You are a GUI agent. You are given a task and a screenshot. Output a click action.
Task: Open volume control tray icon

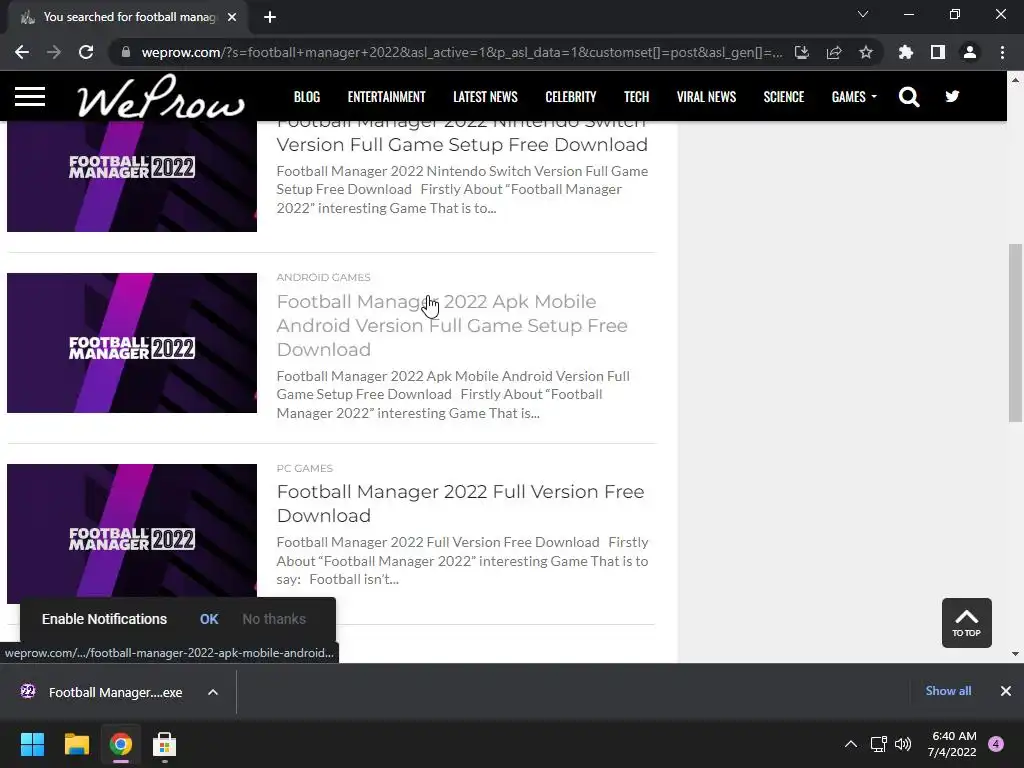(x=903, y=744)
